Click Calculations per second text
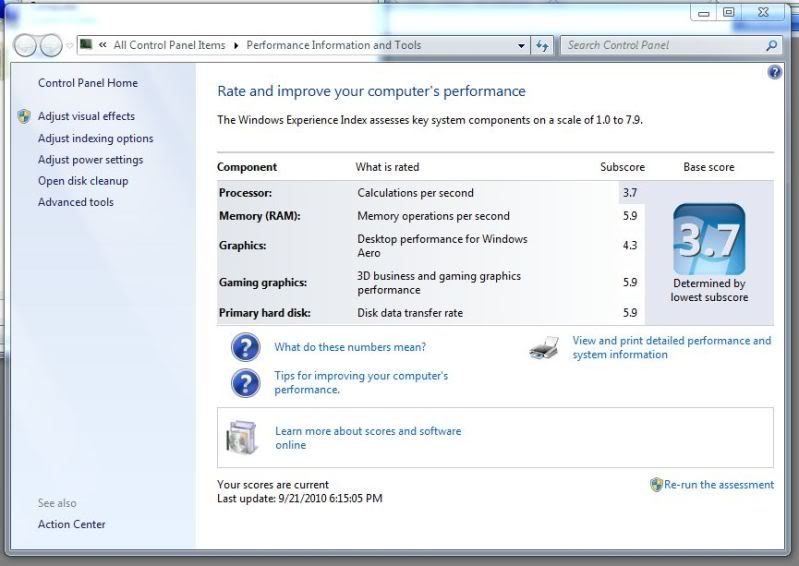This screenshot has height=566, width=799. coord(415,193)
